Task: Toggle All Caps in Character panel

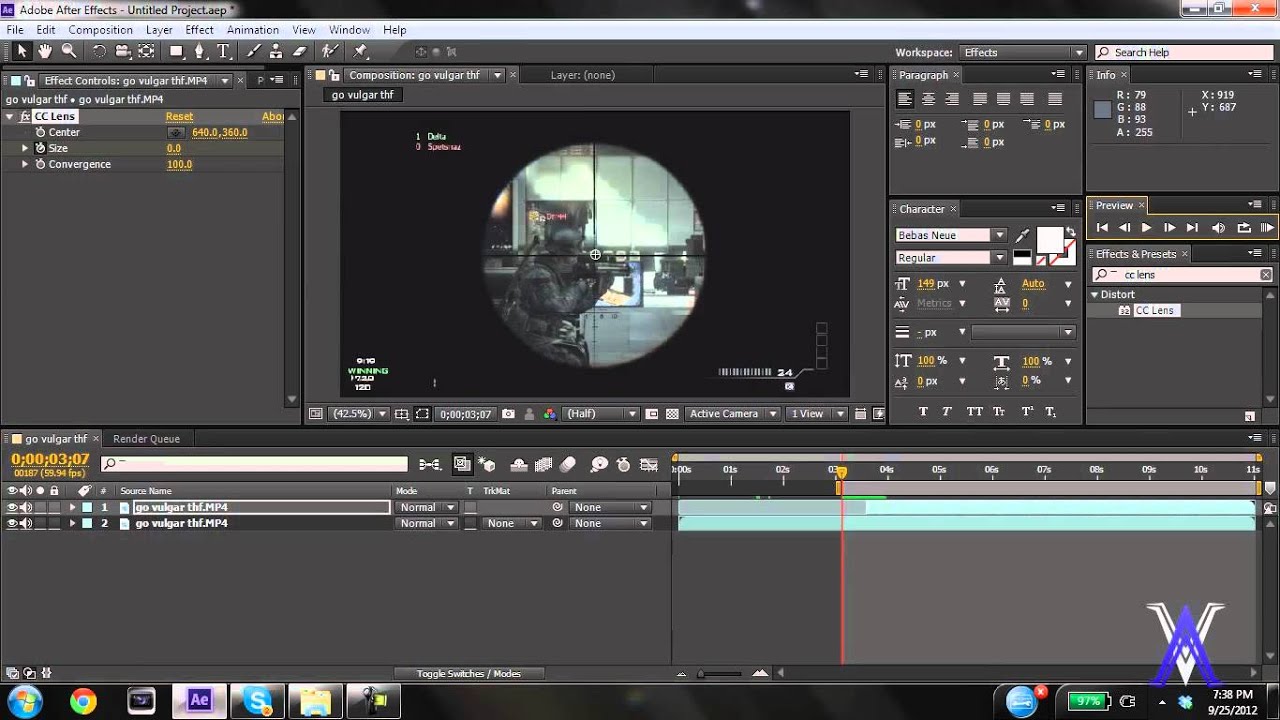Action: [x=975, y=411]
